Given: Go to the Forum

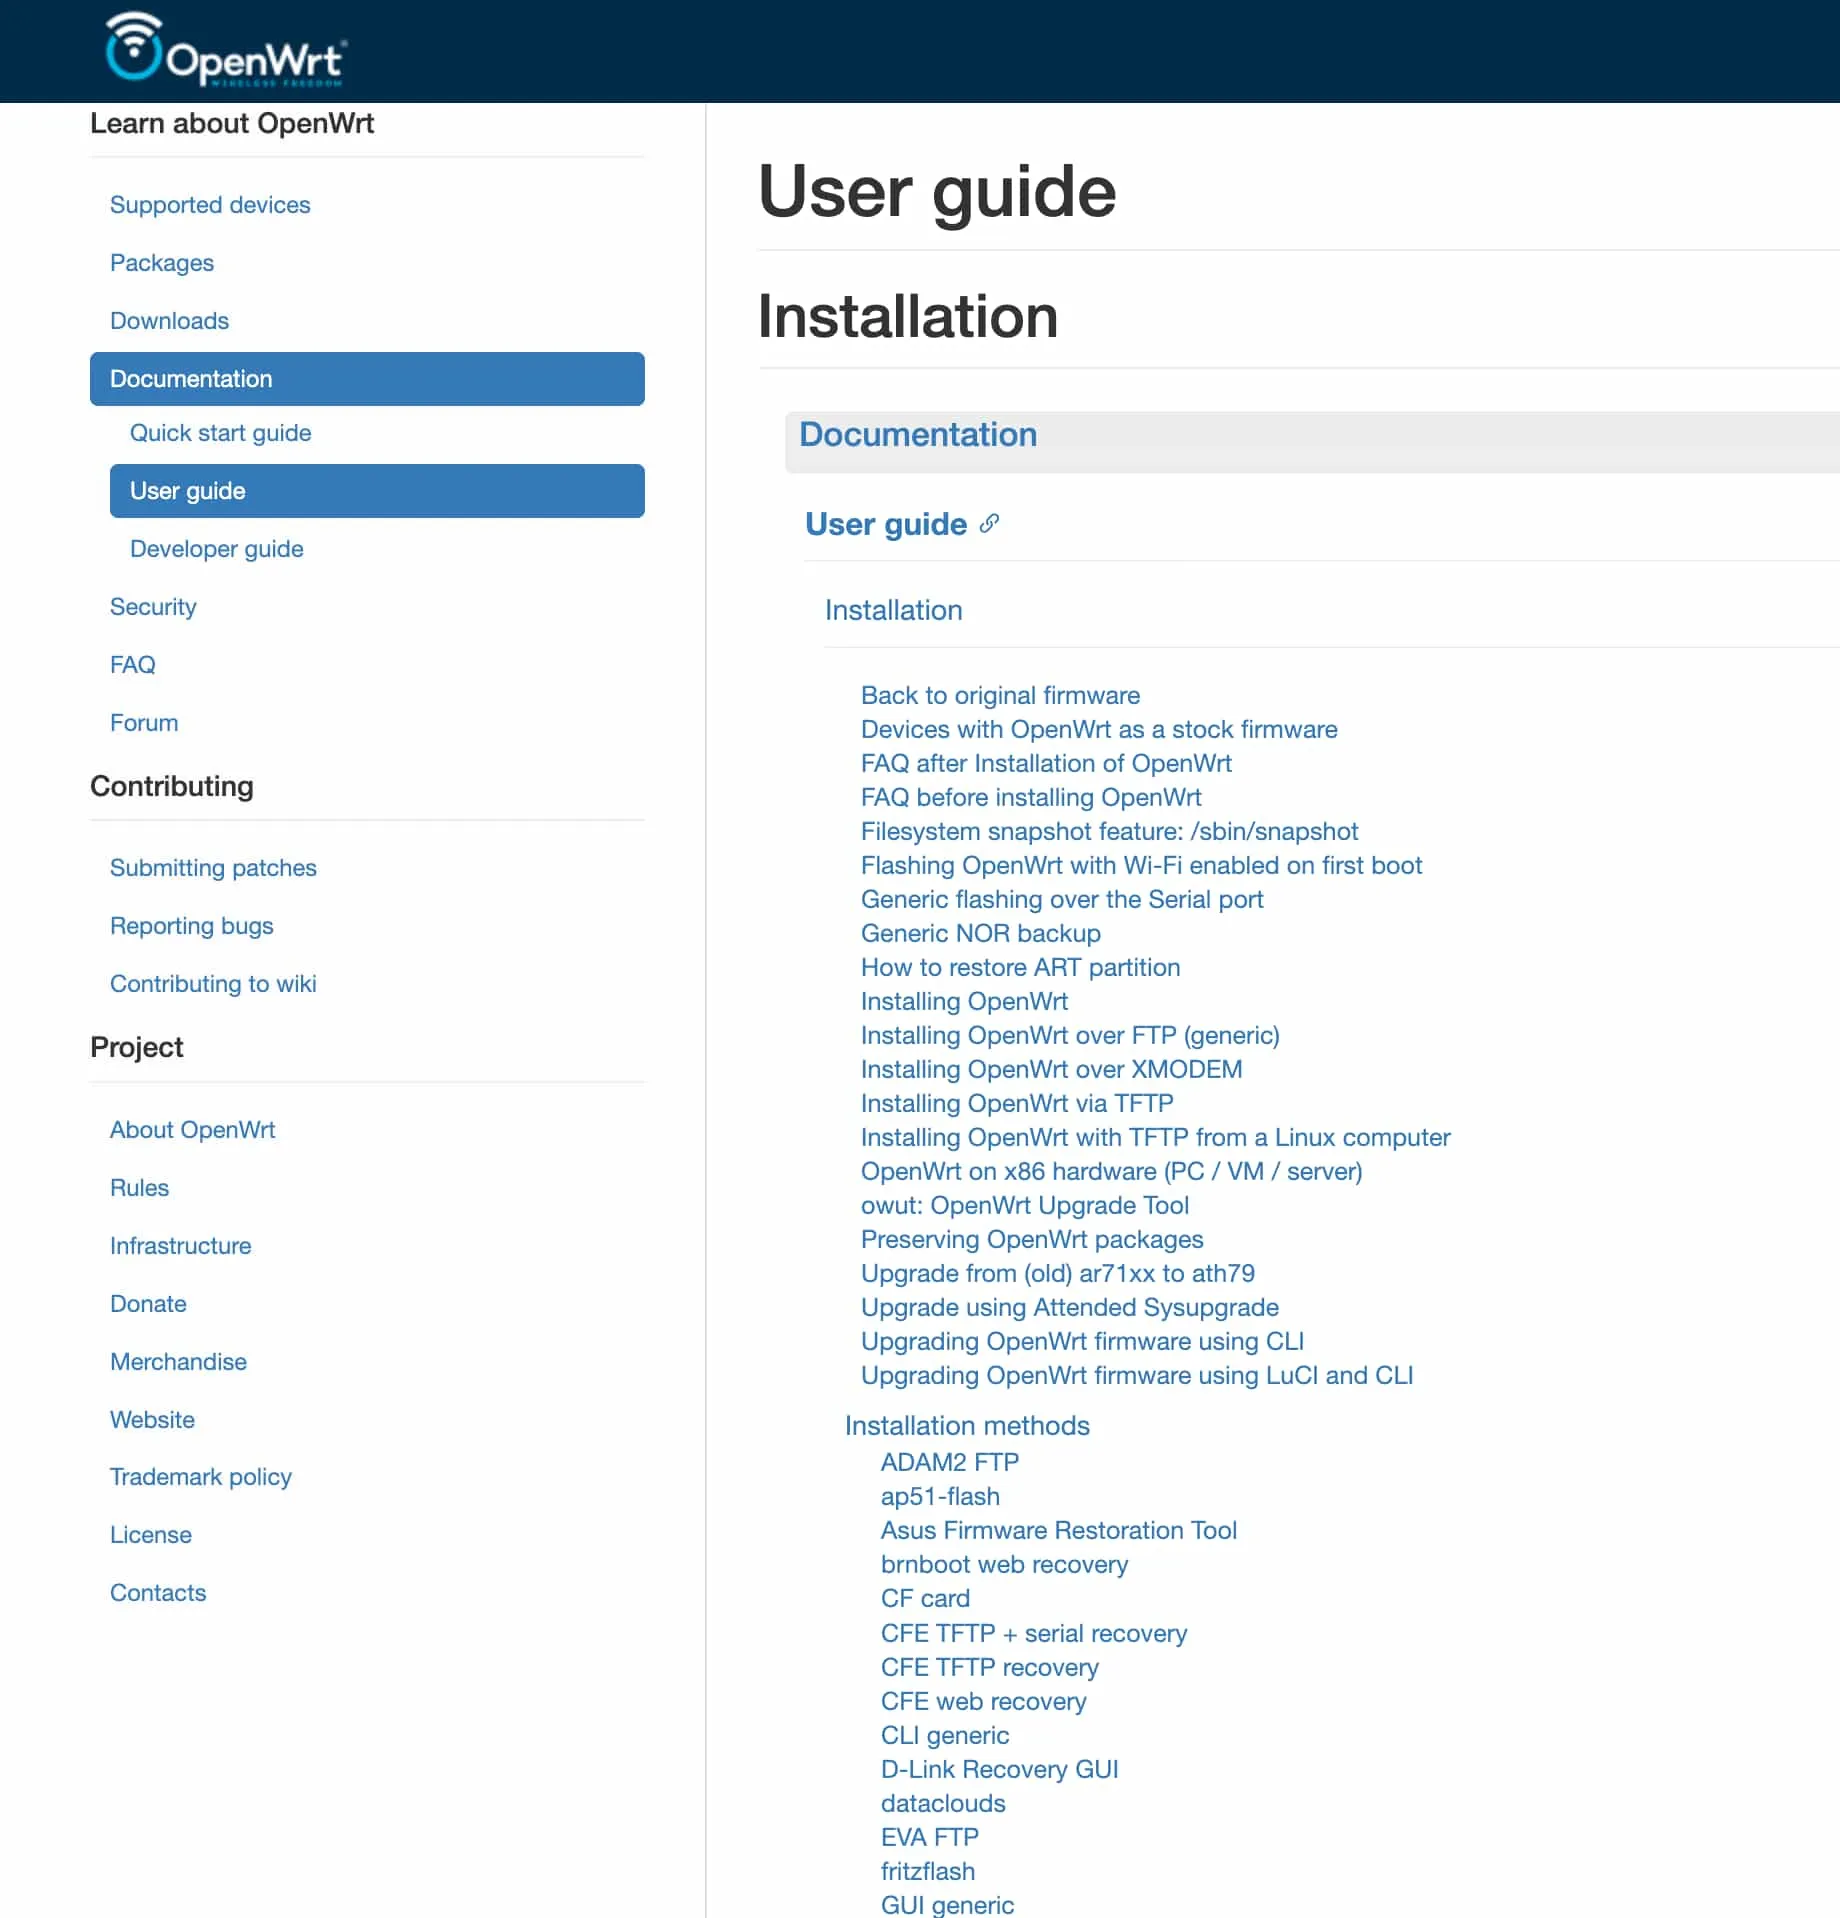Looking at the screenshot, I should point(143,722).
